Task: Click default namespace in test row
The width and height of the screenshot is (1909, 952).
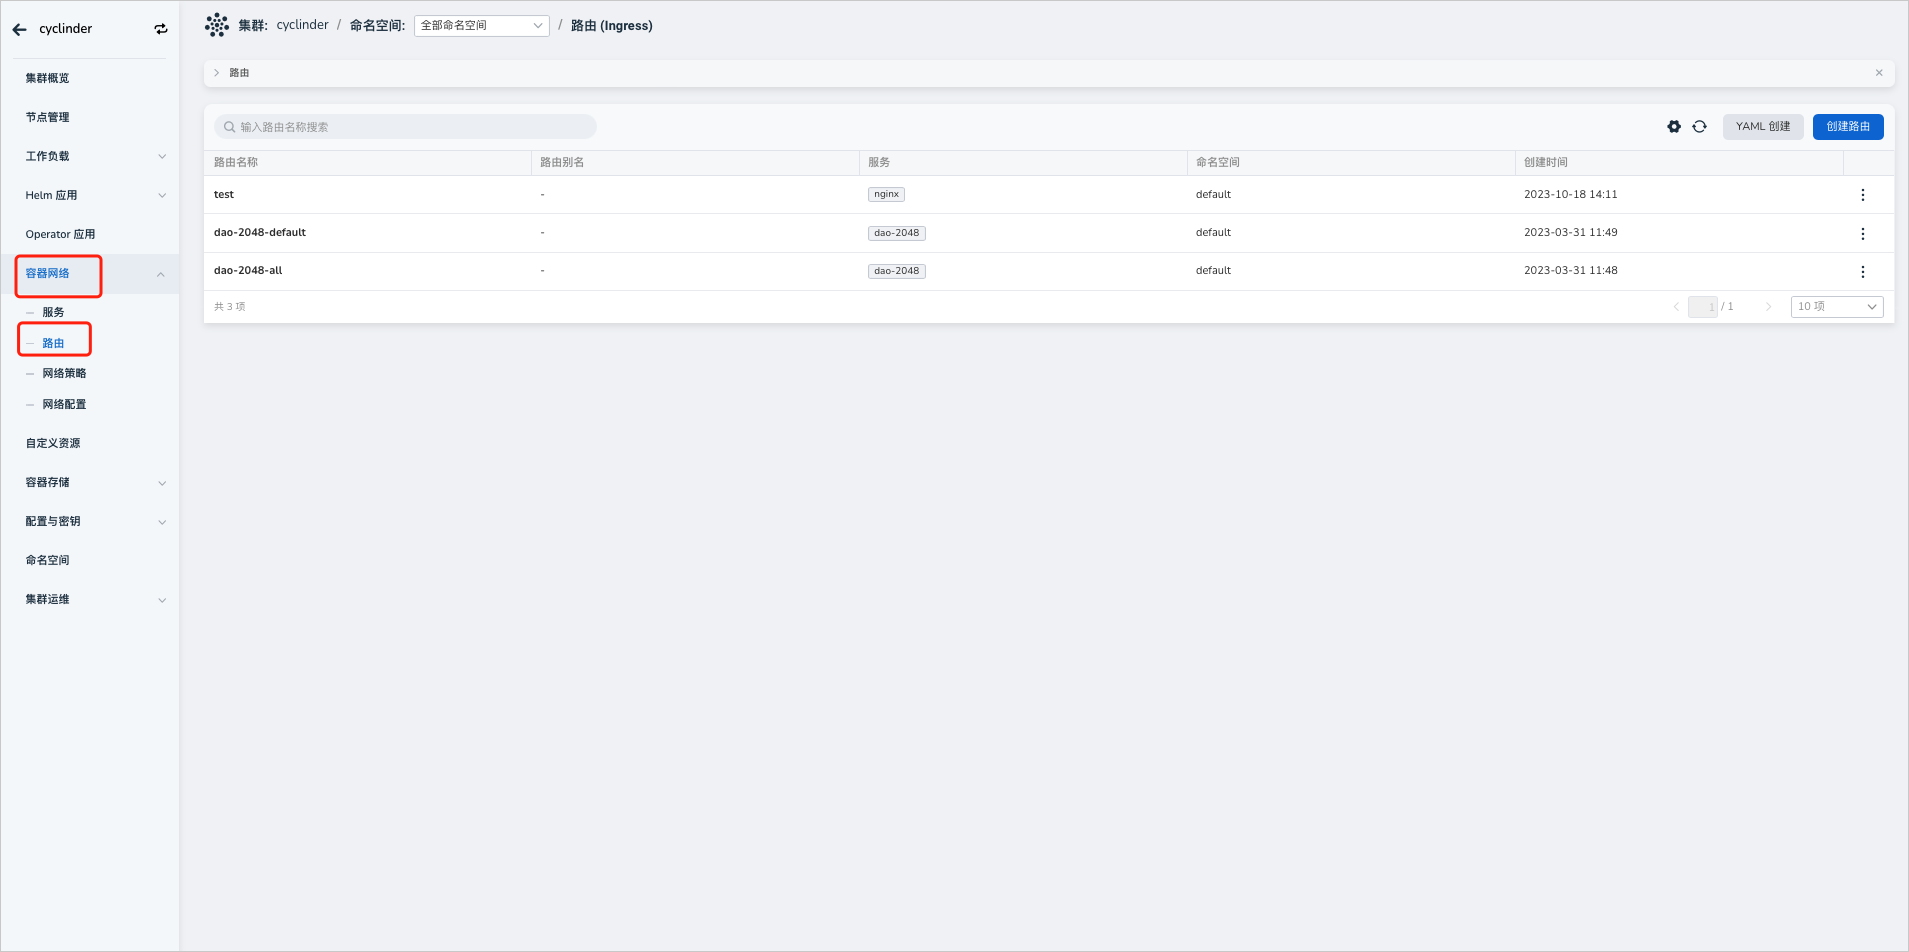Action: [1213, 195]
